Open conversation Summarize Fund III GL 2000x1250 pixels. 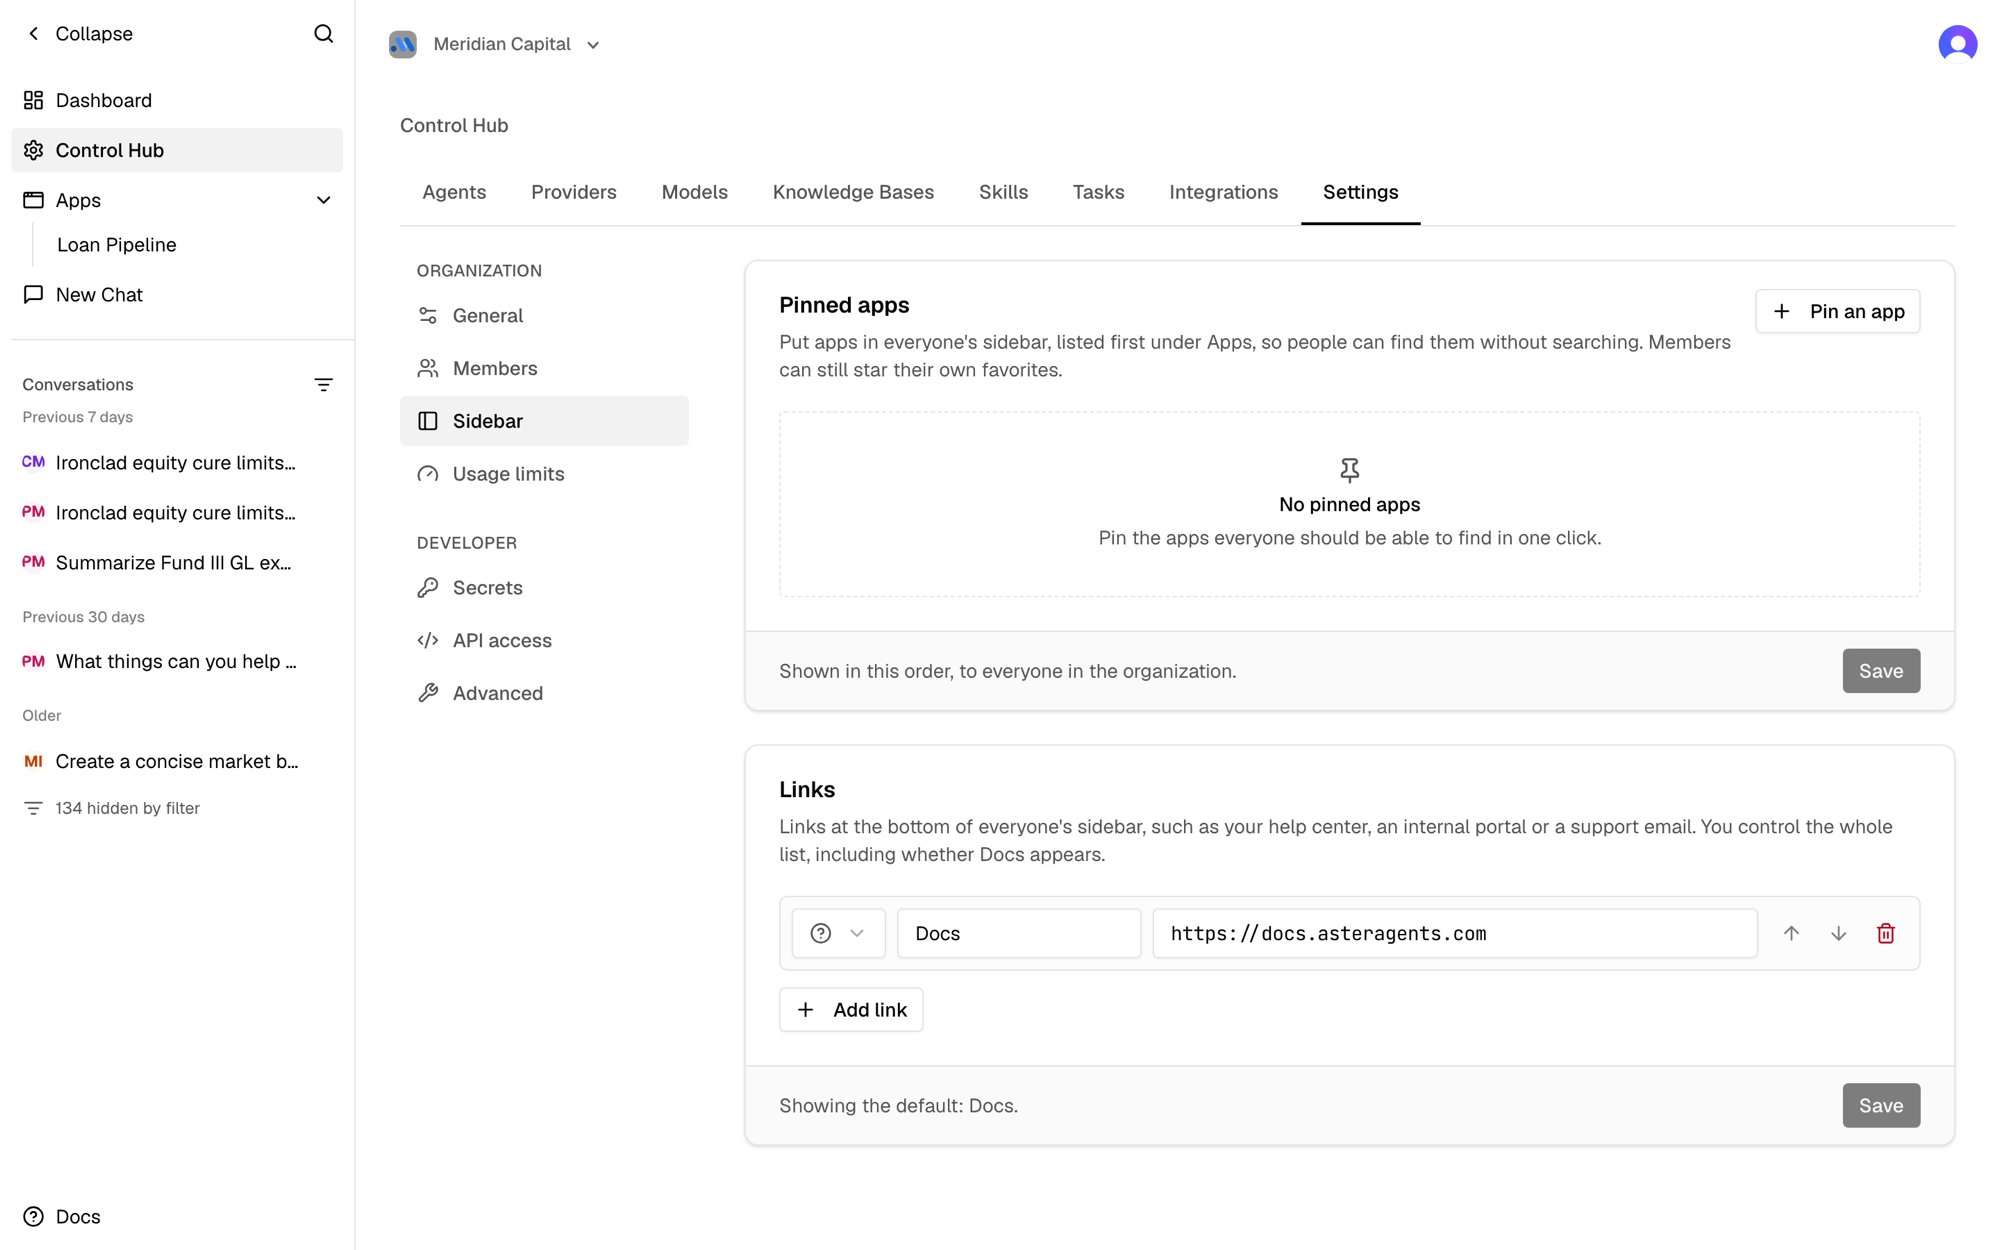click(177, 562)
